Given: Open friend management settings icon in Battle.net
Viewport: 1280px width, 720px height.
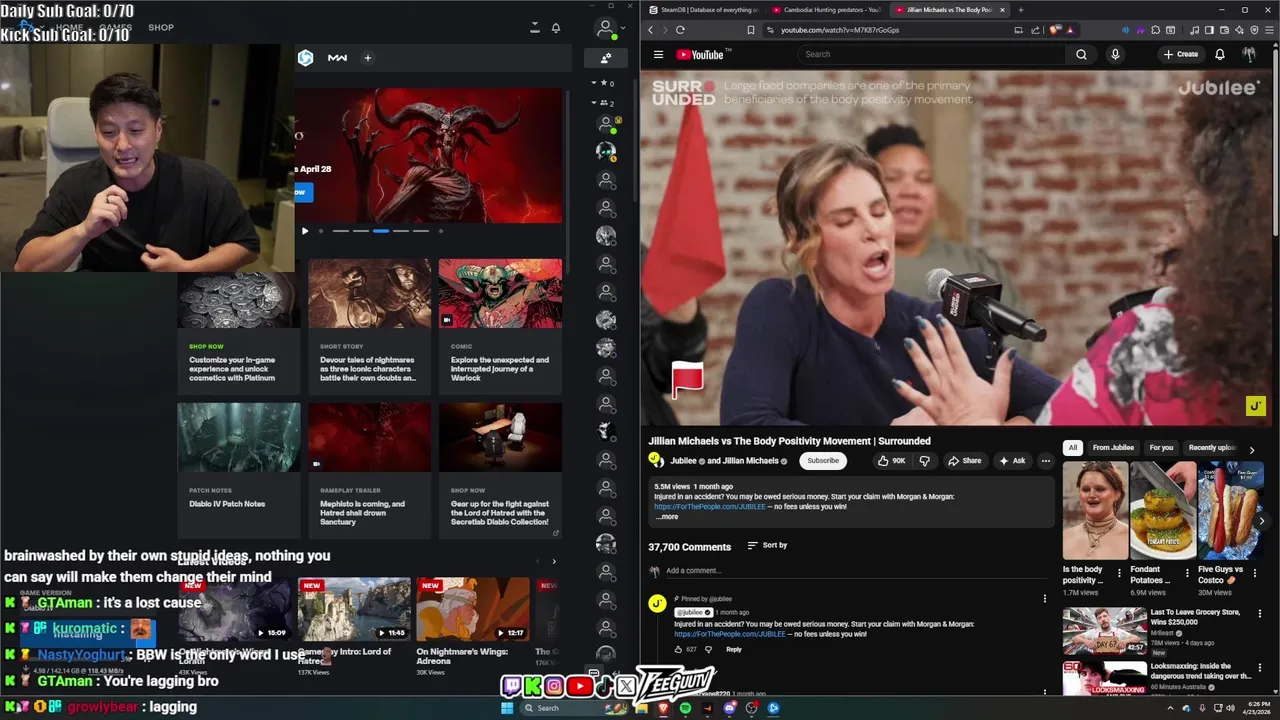Looking at the screenshot, I should (605, 58).
